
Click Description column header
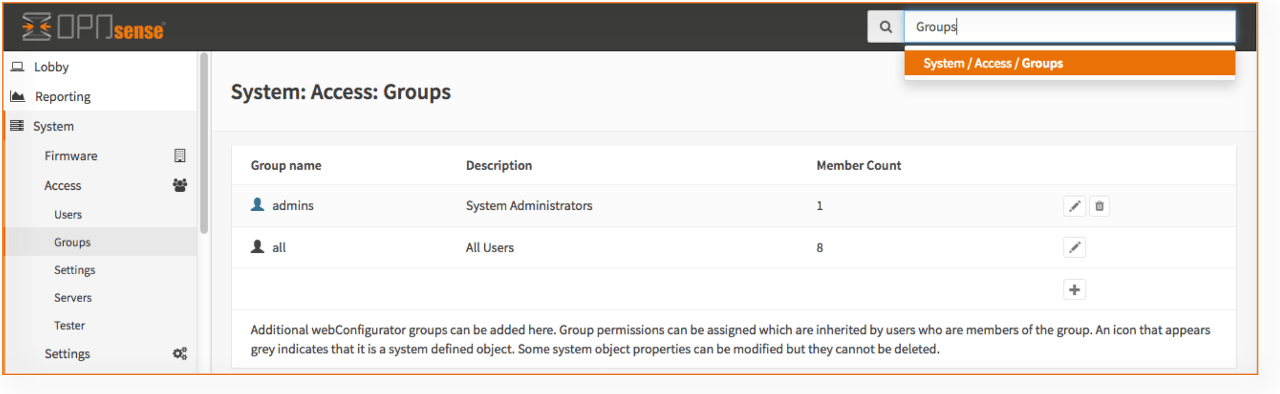(x=499, y=165)
